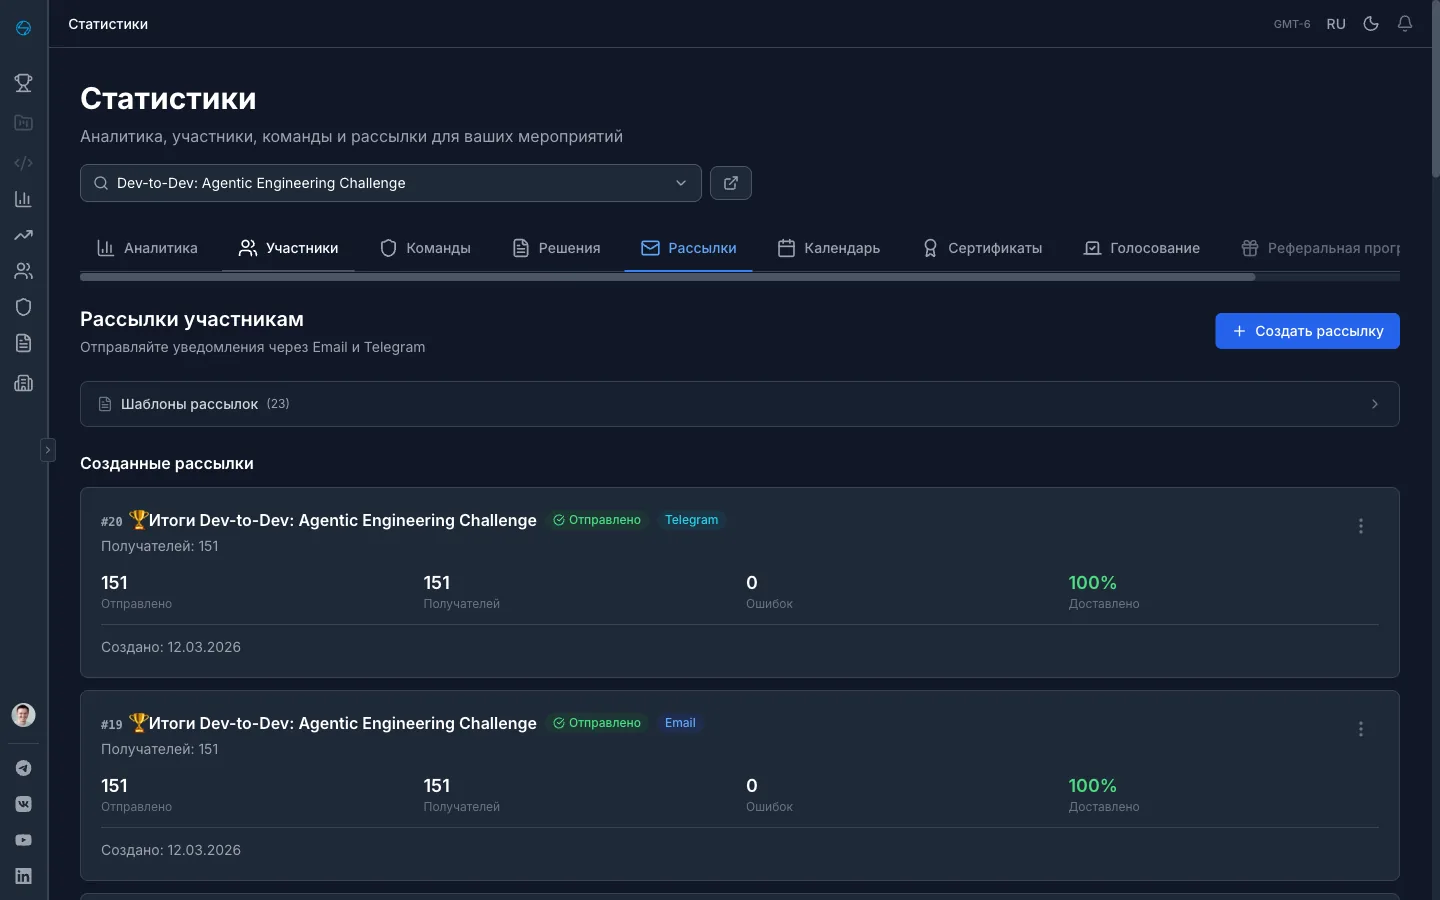Open the Сертификаты tab
The image size is (1440, 900).
pos(982,248)
